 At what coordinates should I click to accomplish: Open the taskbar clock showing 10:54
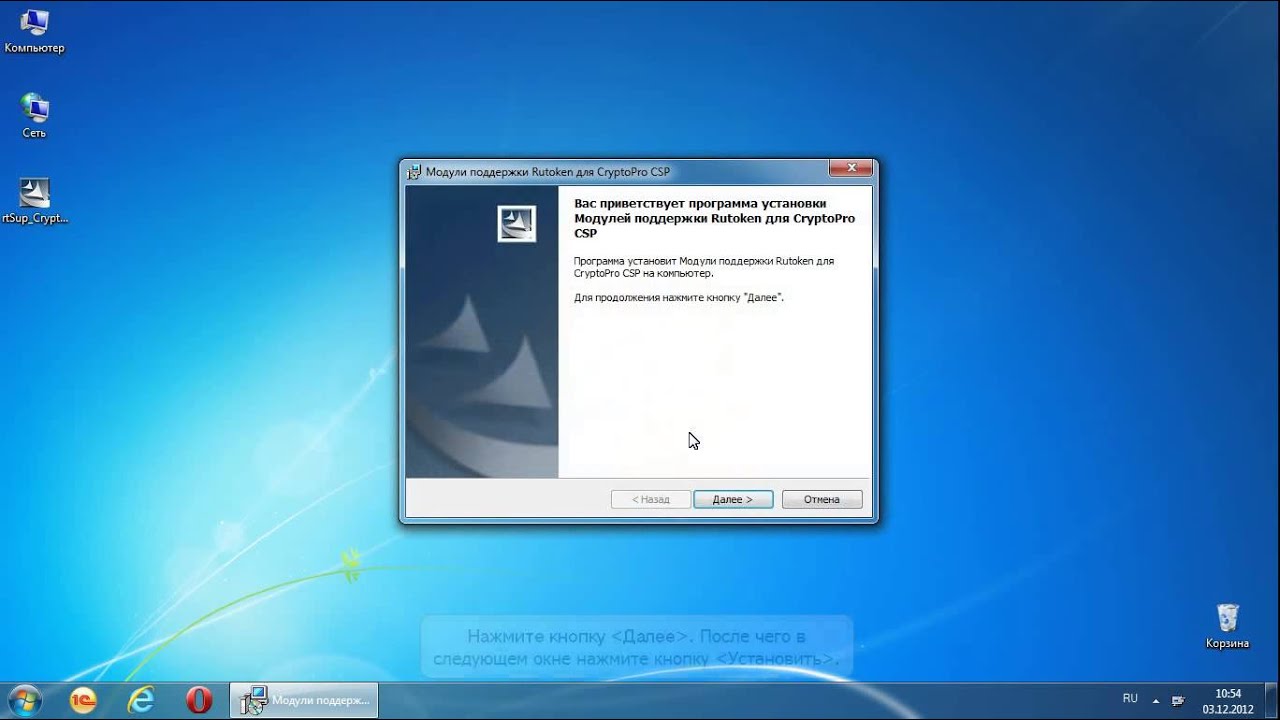[x=1227, y=700]
